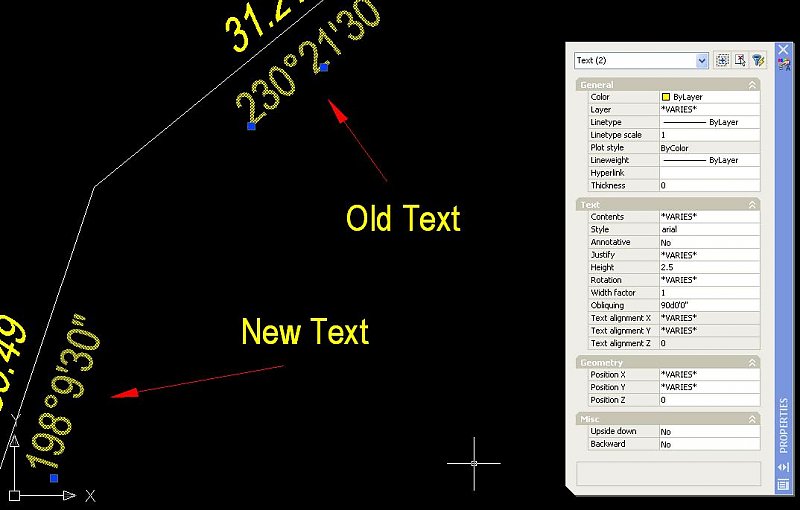The image size is (800, 510).
Task: Click the Height value 2.5
Action: point(709,267)
